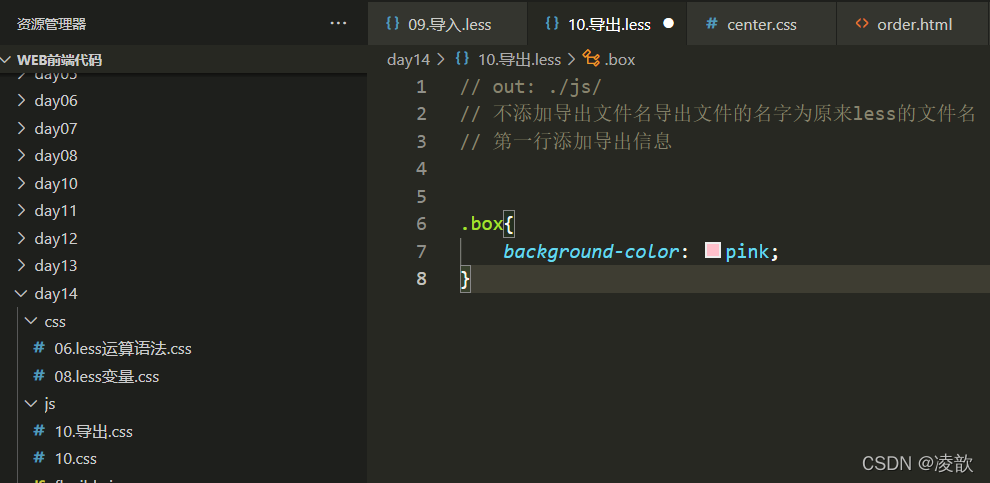Click the 资源管理器 panel title

coord(52,24)
